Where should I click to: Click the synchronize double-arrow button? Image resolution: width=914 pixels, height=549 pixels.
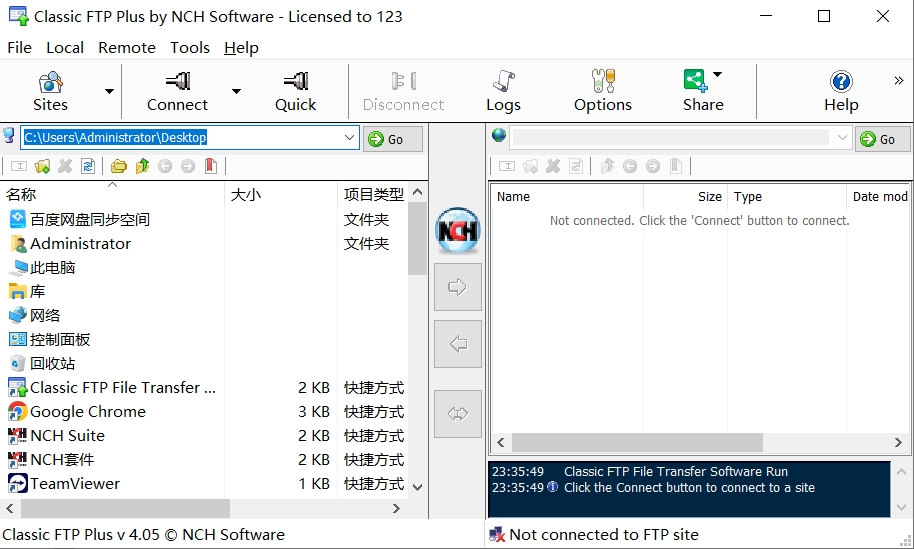[x=458, y=414]
